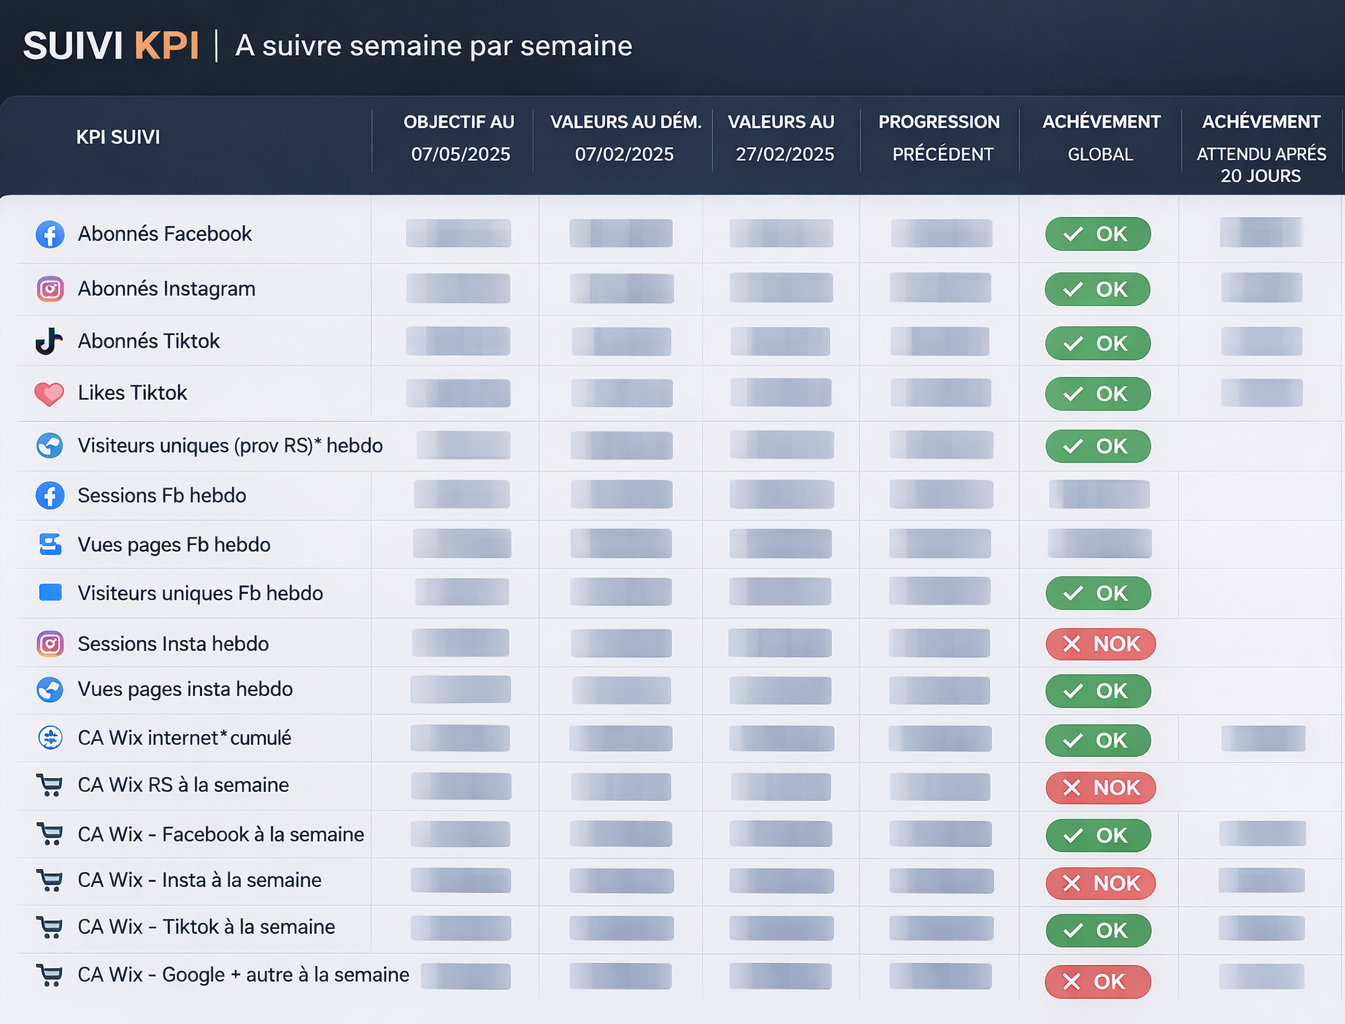Image resolution: width=1345 pixels, height=1024 pixels.
Task: Click the Instagram icon beside Abonnés Instagram
Action: coord(50,289)
